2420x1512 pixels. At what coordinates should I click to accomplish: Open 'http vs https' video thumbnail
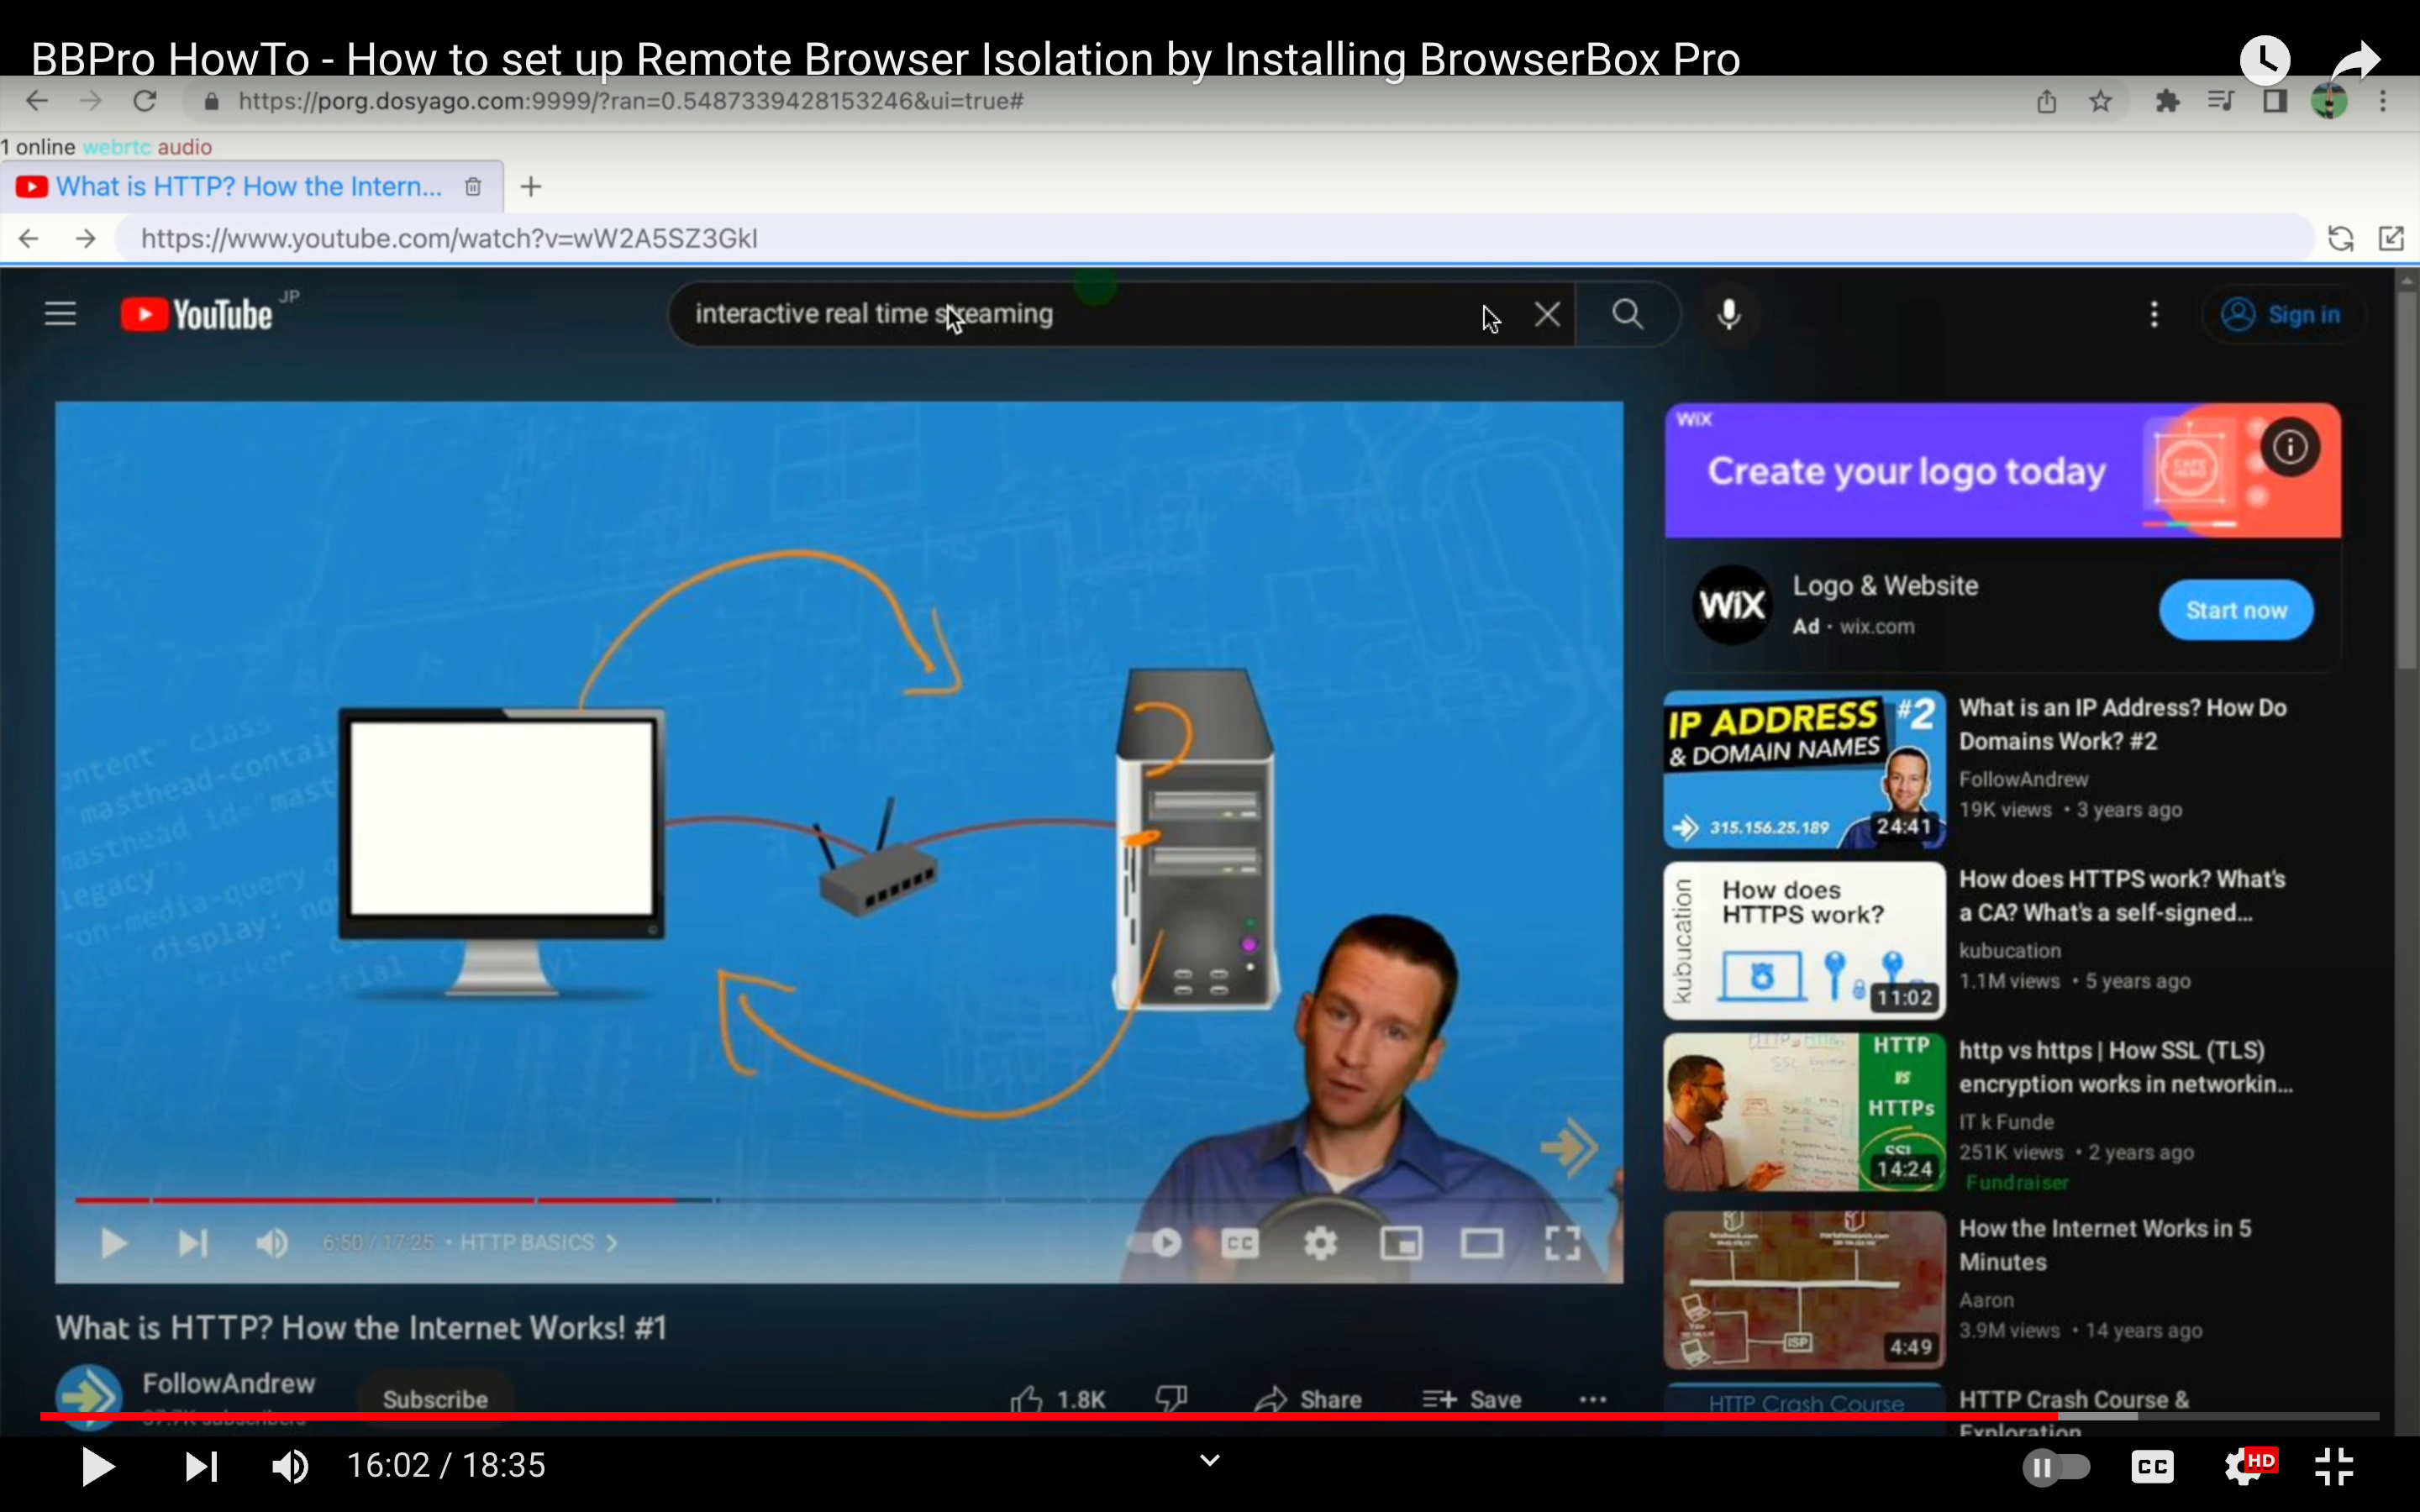[x=1804, y=1112]
